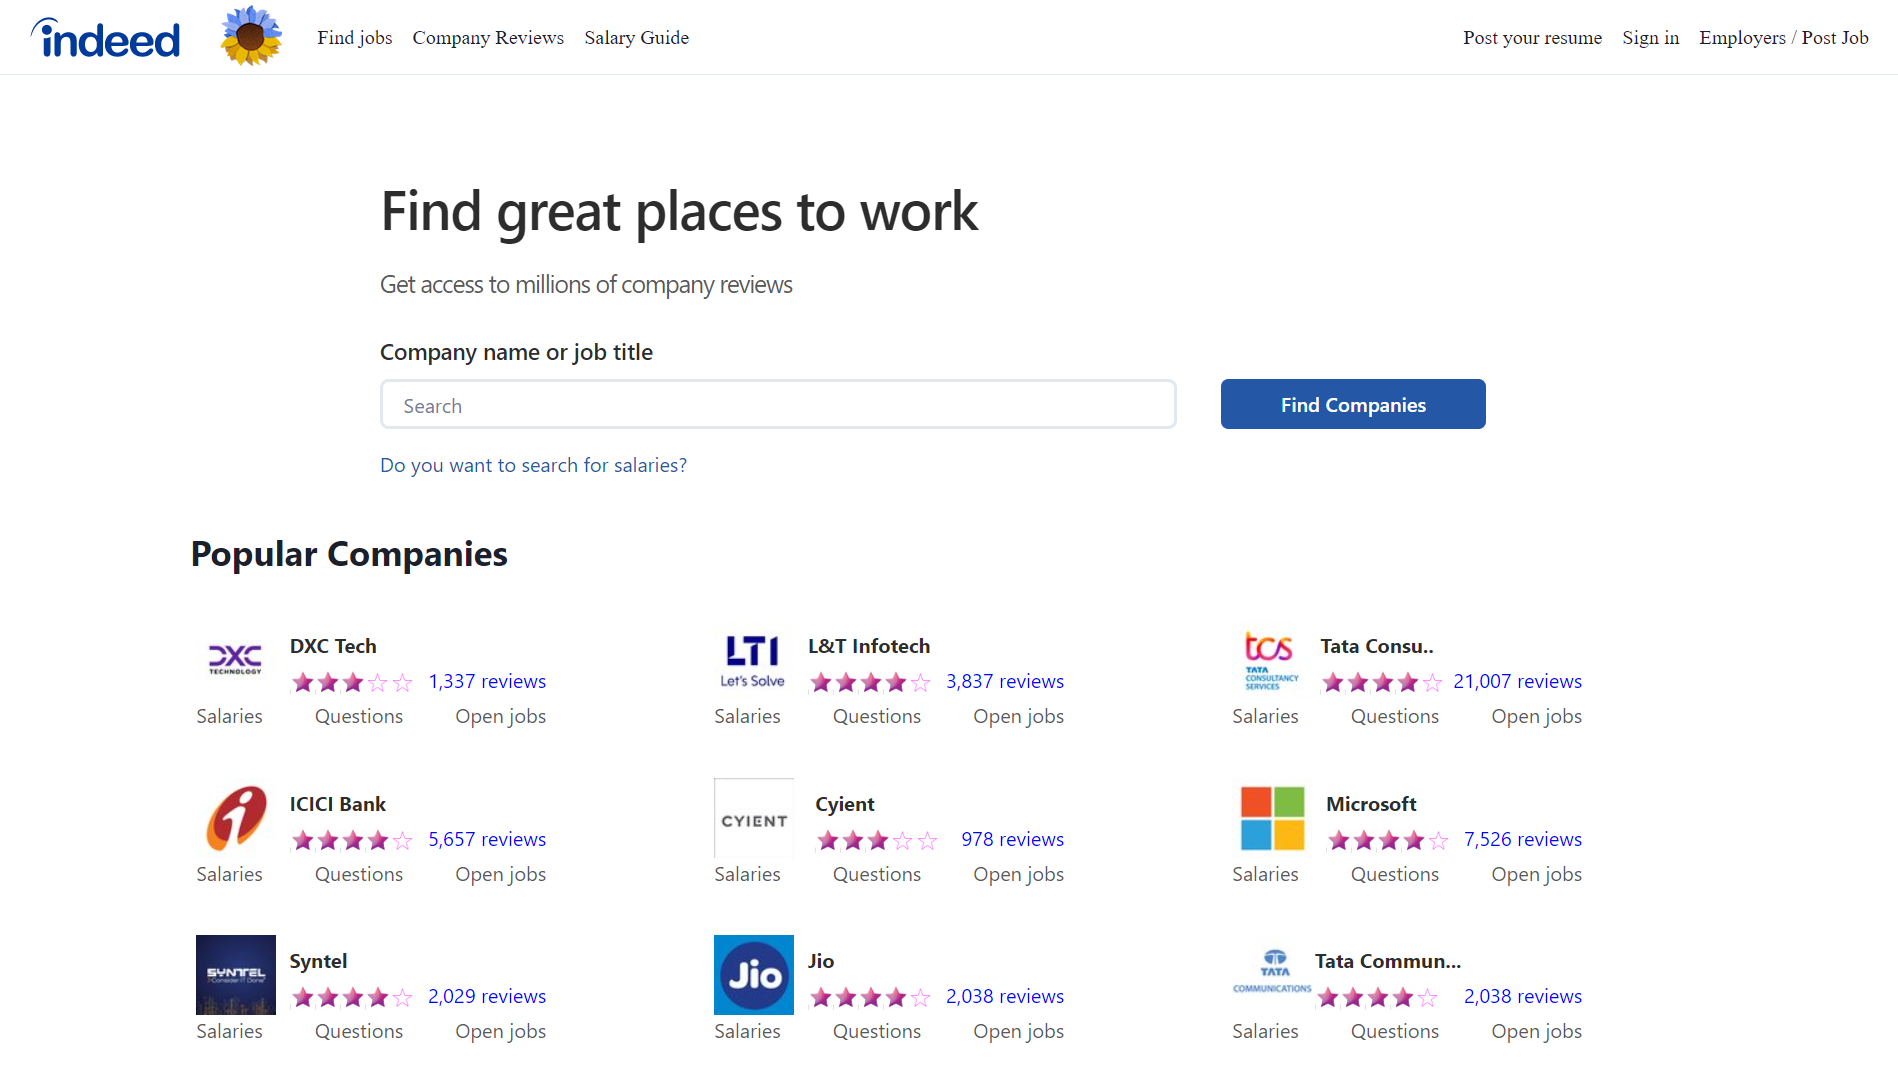The image size is (1898, 1080).
Task: View 21,007 reviews for Tata Consultancy
Action: click(x=1517, y=681)
